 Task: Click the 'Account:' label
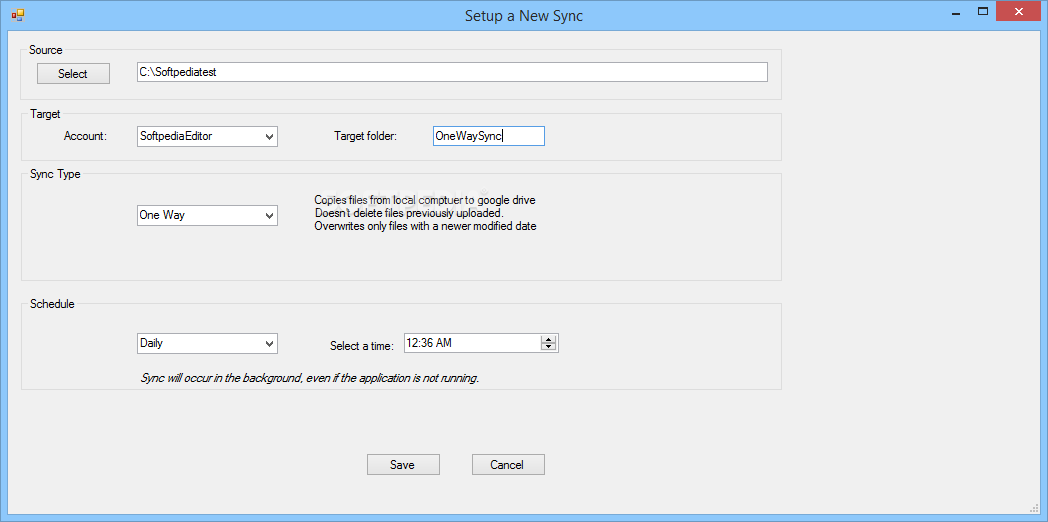click(x=86, y=136)
